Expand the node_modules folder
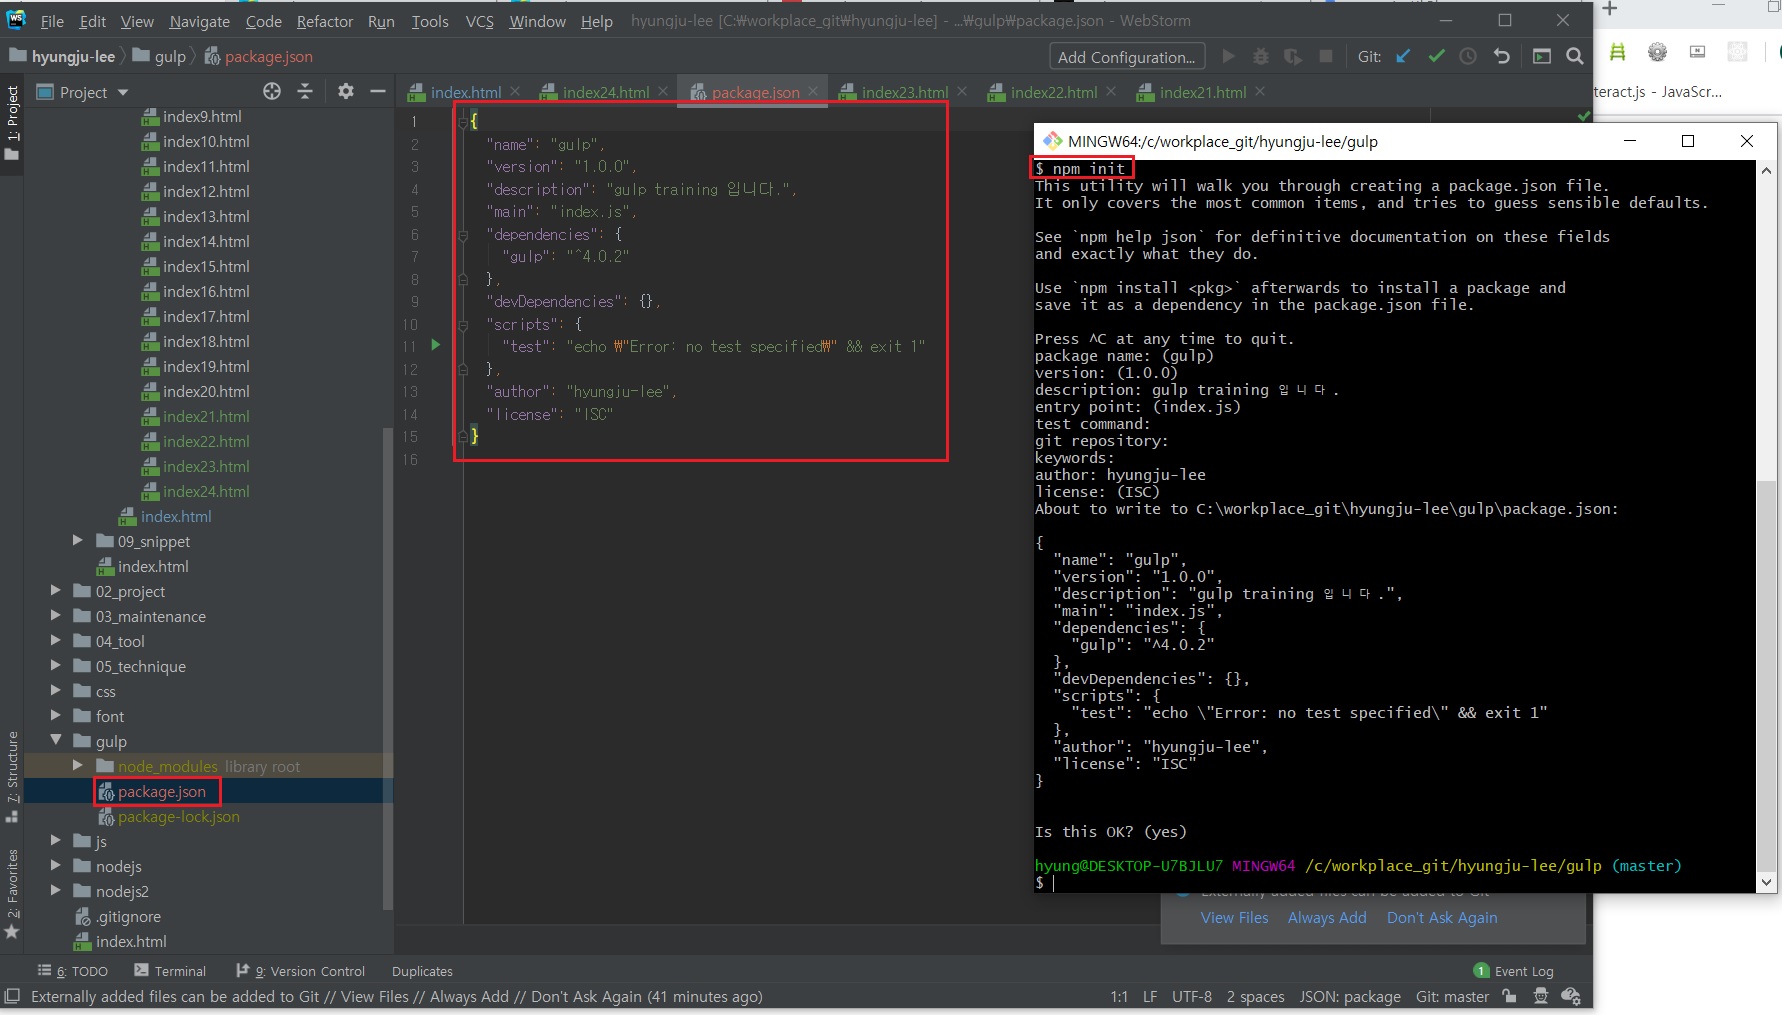1782x1015 pixels. [x=78, y=766]
